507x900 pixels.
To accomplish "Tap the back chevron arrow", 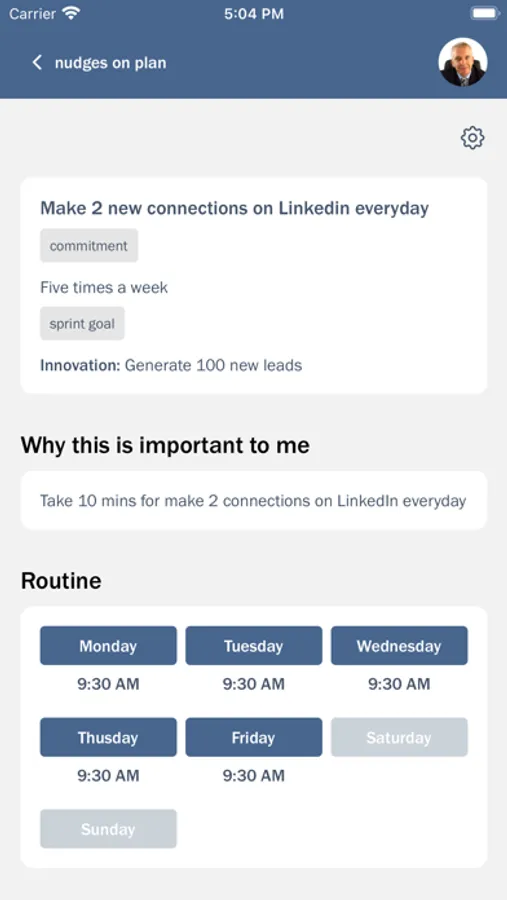I will coord(37,63).
